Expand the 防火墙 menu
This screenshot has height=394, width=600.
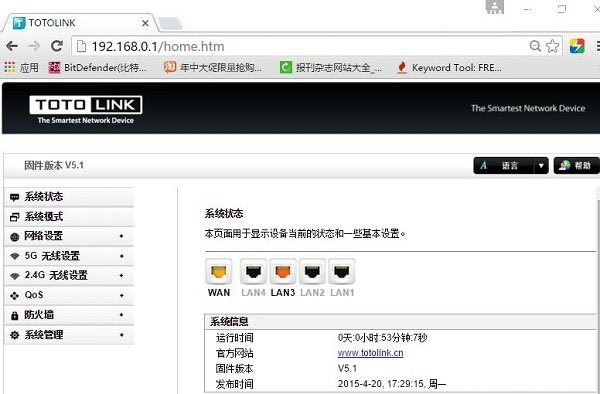point(69,315)
